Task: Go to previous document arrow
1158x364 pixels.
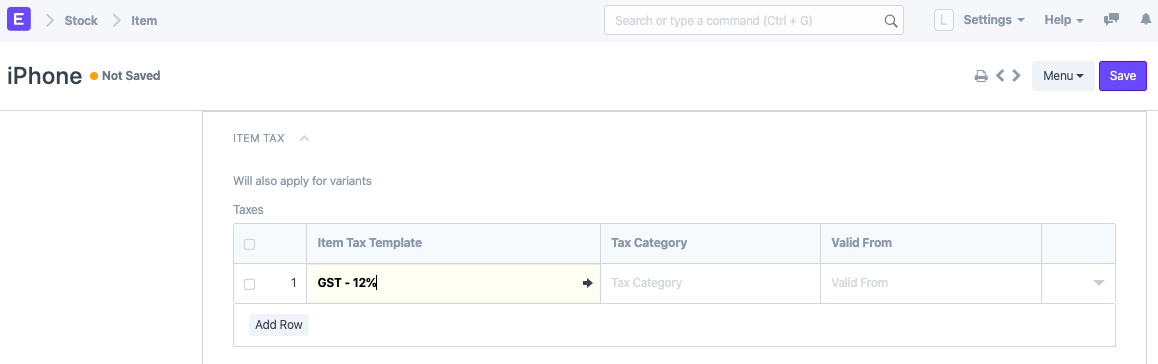Action: [x=1001, y=75]
